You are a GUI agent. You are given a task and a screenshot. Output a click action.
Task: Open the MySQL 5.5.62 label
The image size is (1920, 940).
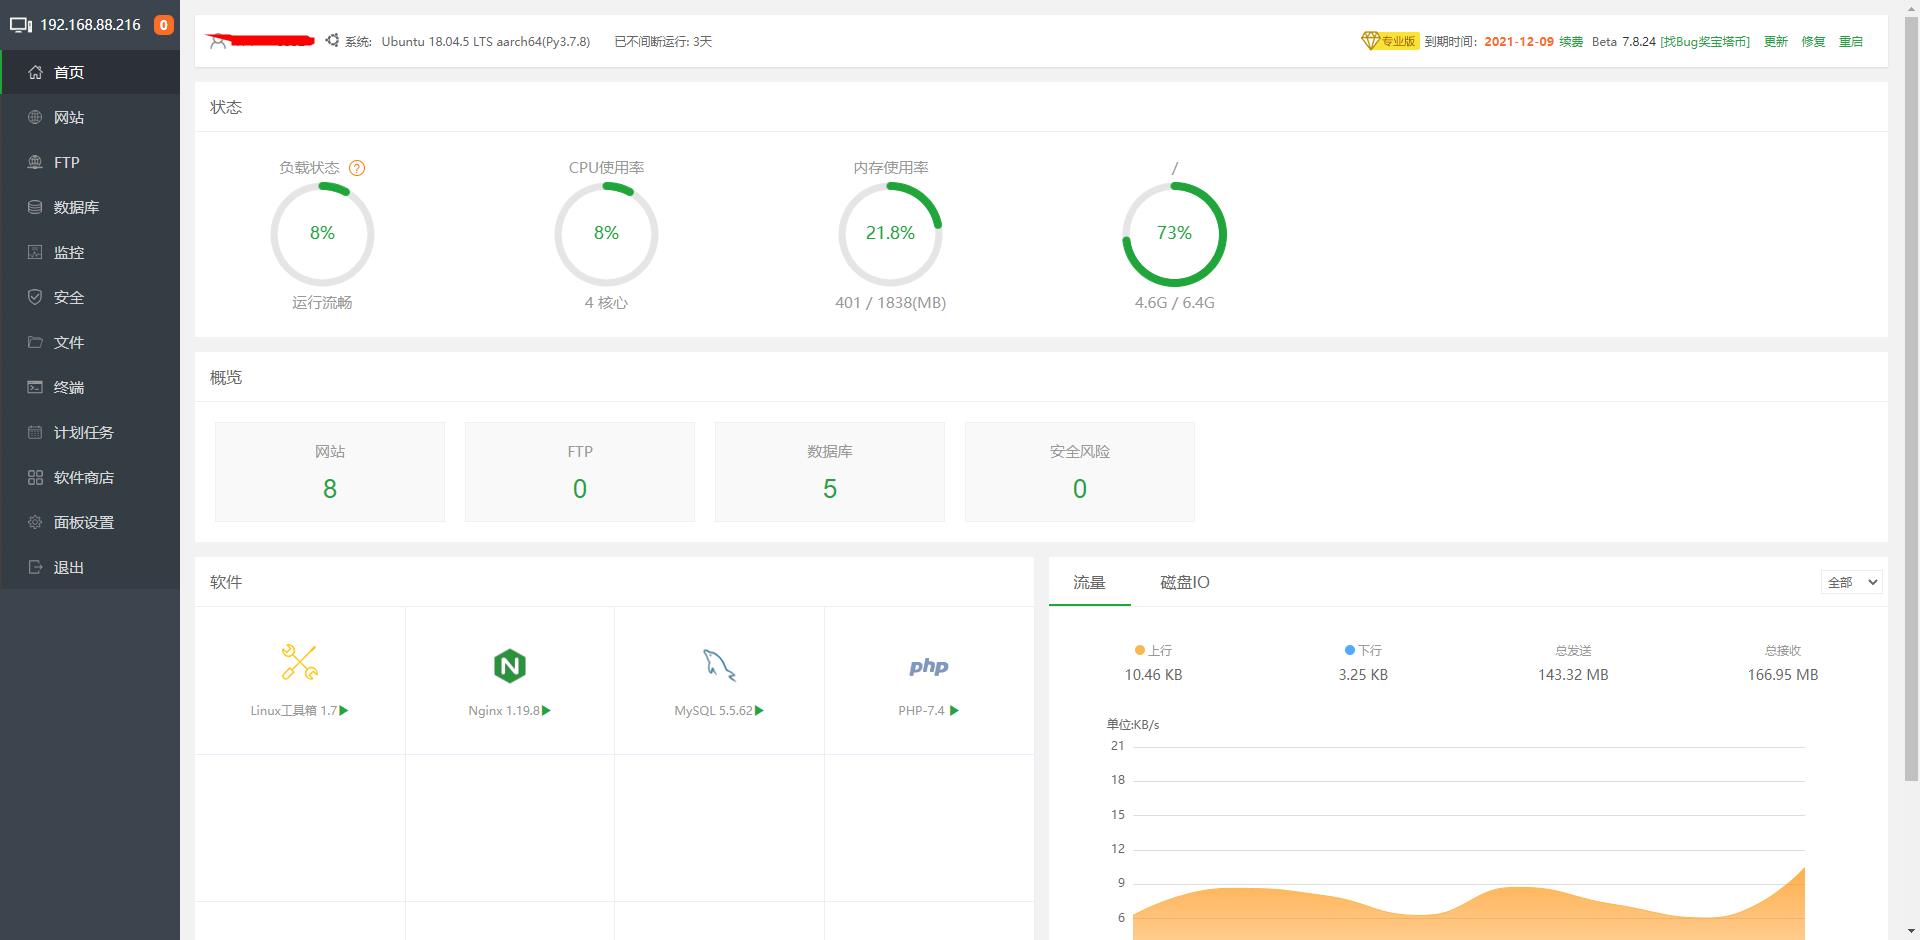[713, 711]
